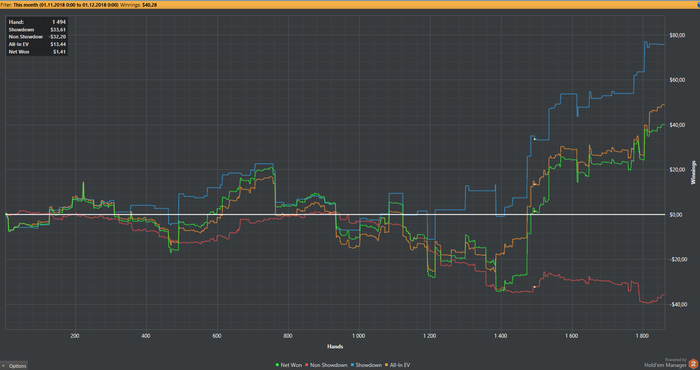Screen dimensions: 700x370
Task: Click the 'Hands' x-axis title
Action: coord(335,347)
